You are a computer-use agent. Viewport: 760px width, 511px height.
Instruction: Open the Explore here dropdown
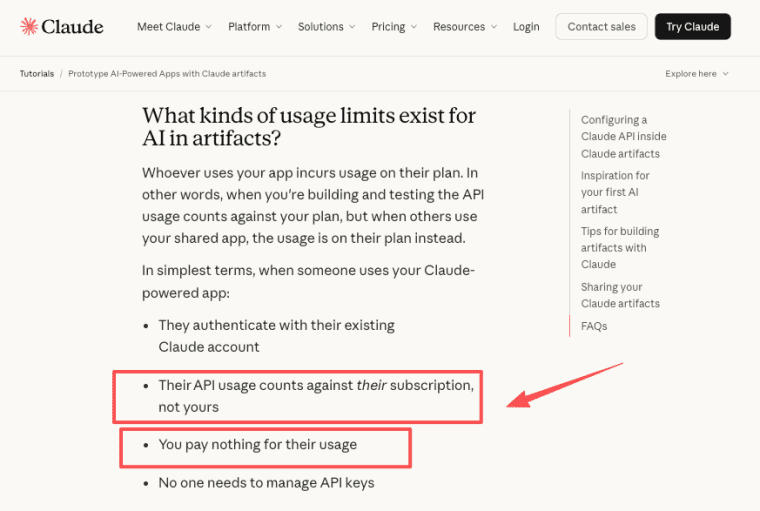pos(697,74)
